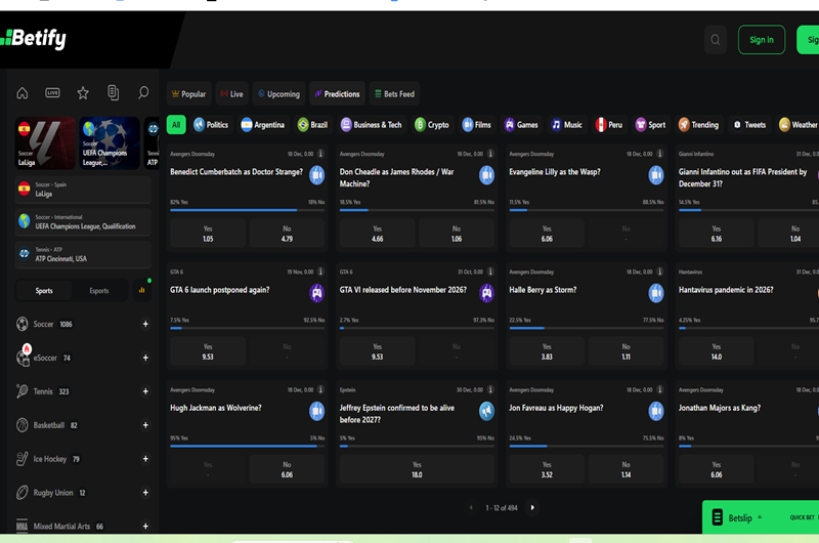Expand the eSoccer sport section
819x543 pixels.
(145, 358)
